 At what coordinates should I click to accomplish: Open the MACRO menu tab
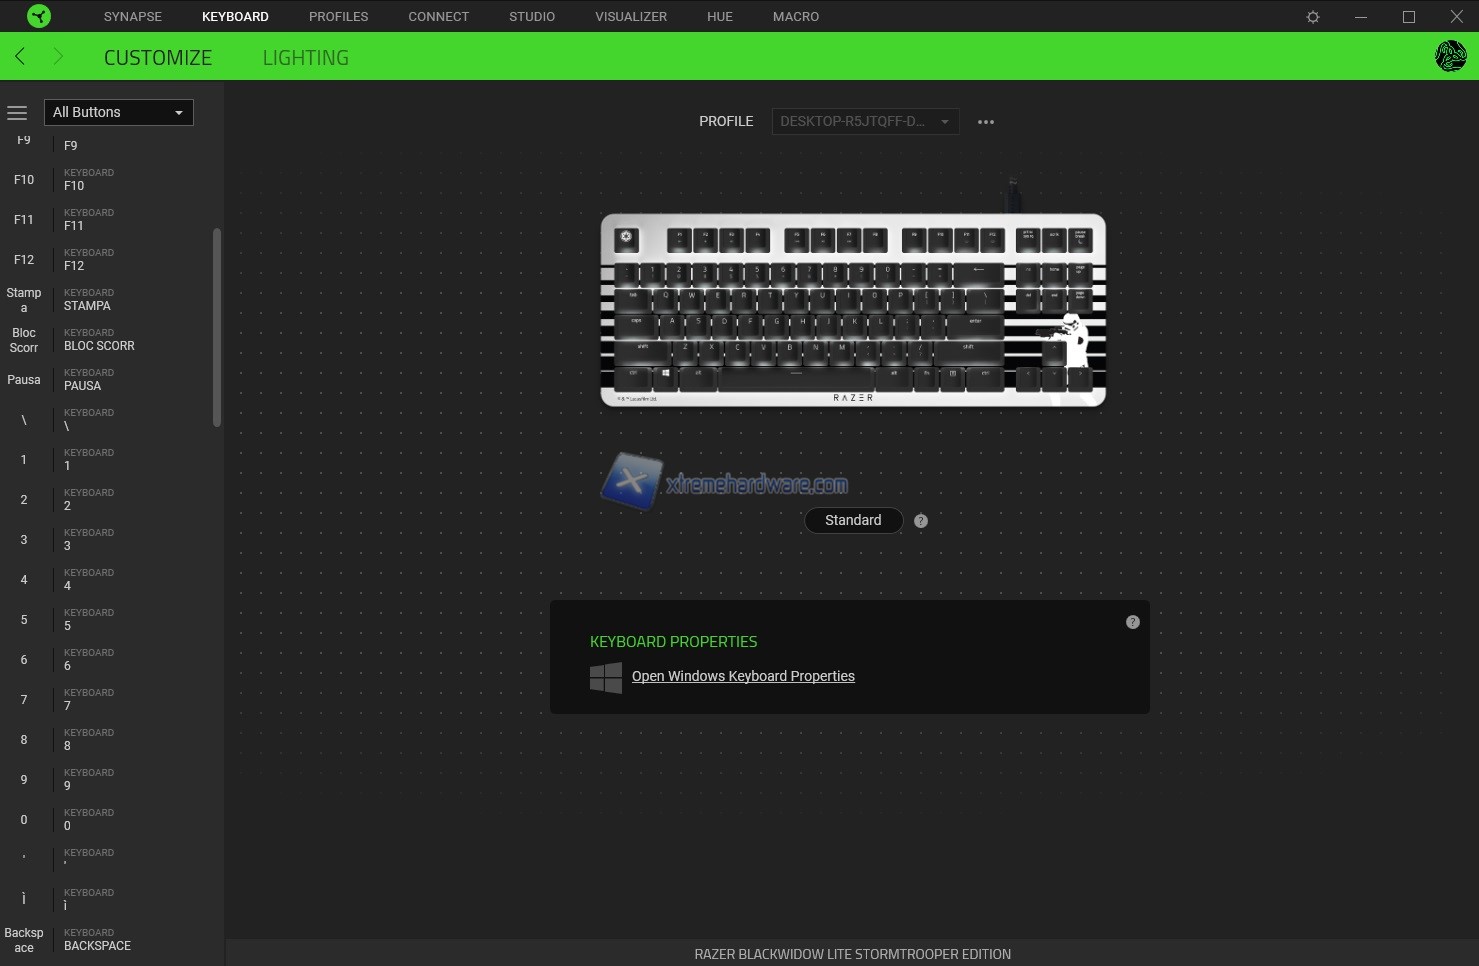pyautogui.click(x=795, y=17)
